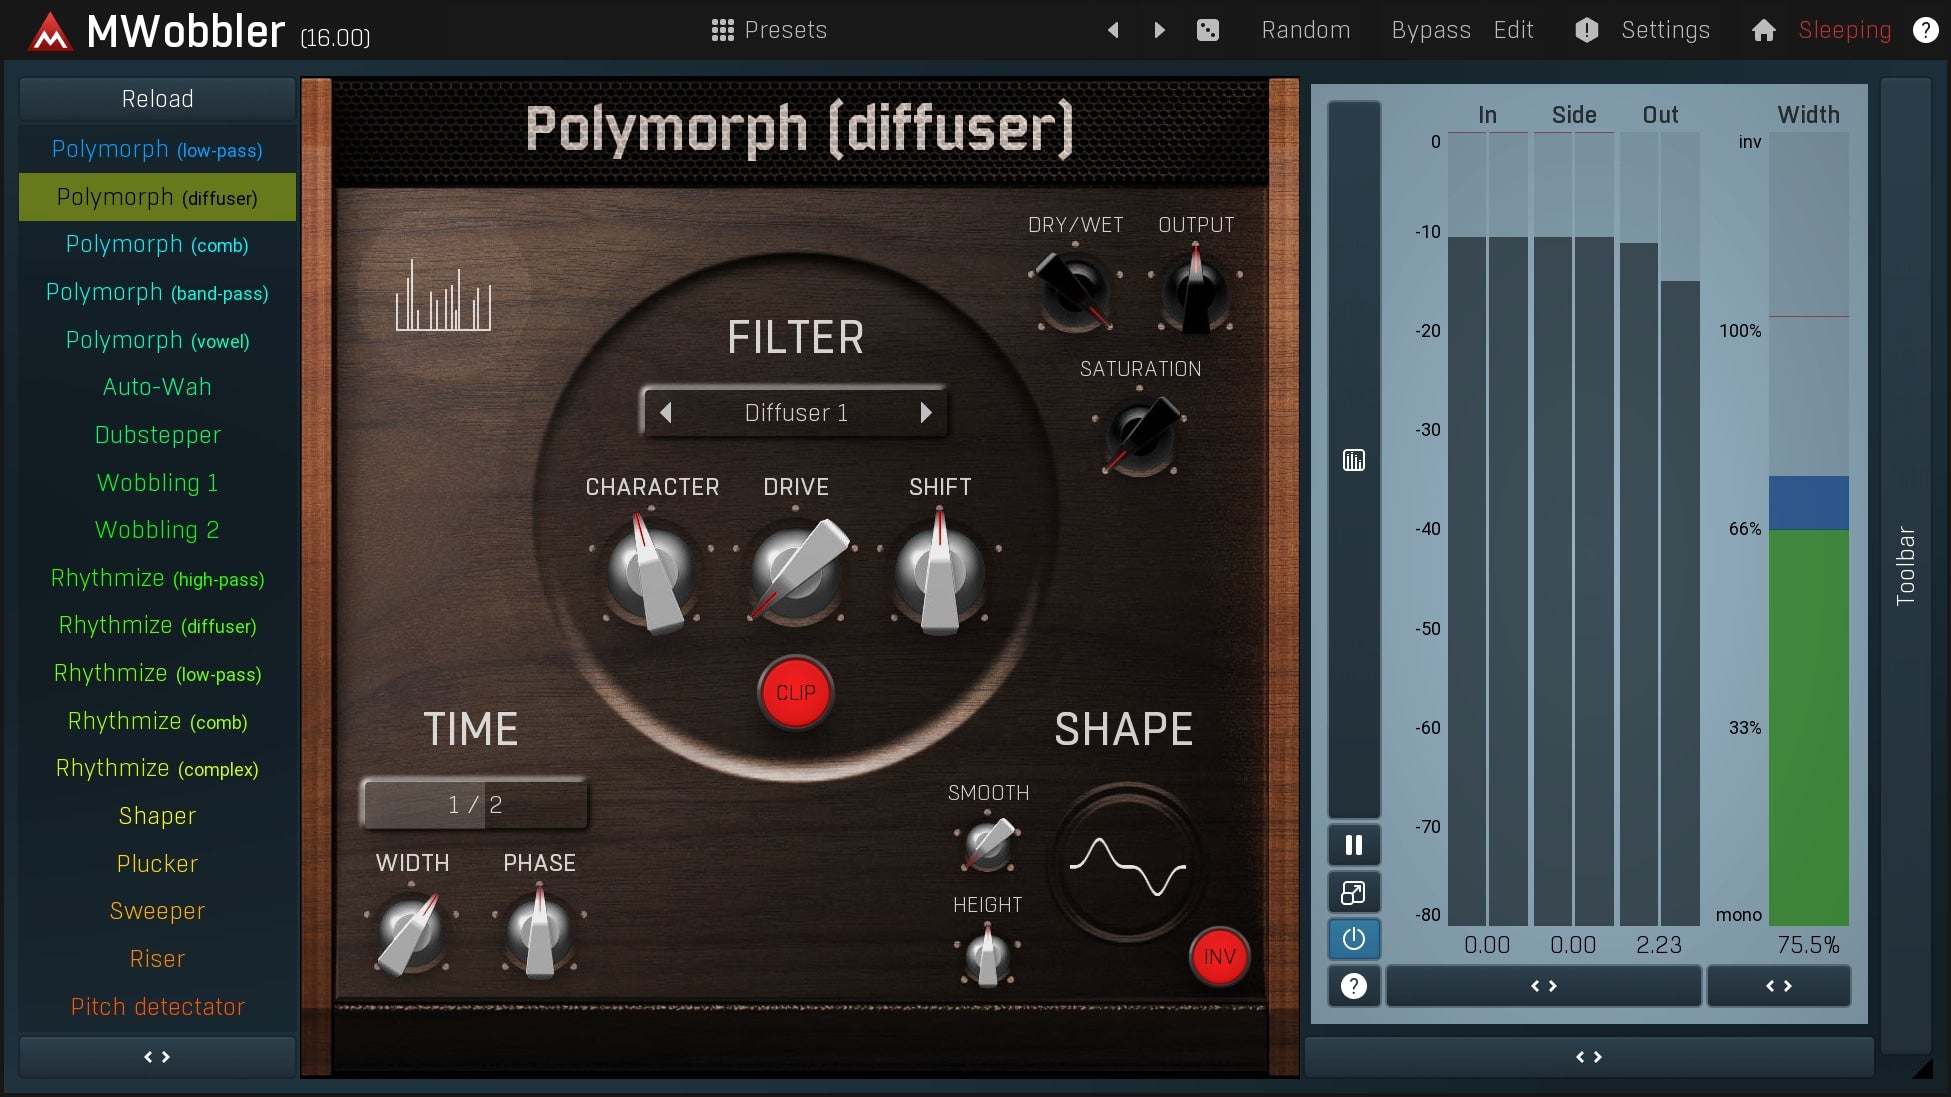Toggle the meter power button off
The height and width of the screenshot is (1097, 1951).
1353,939
